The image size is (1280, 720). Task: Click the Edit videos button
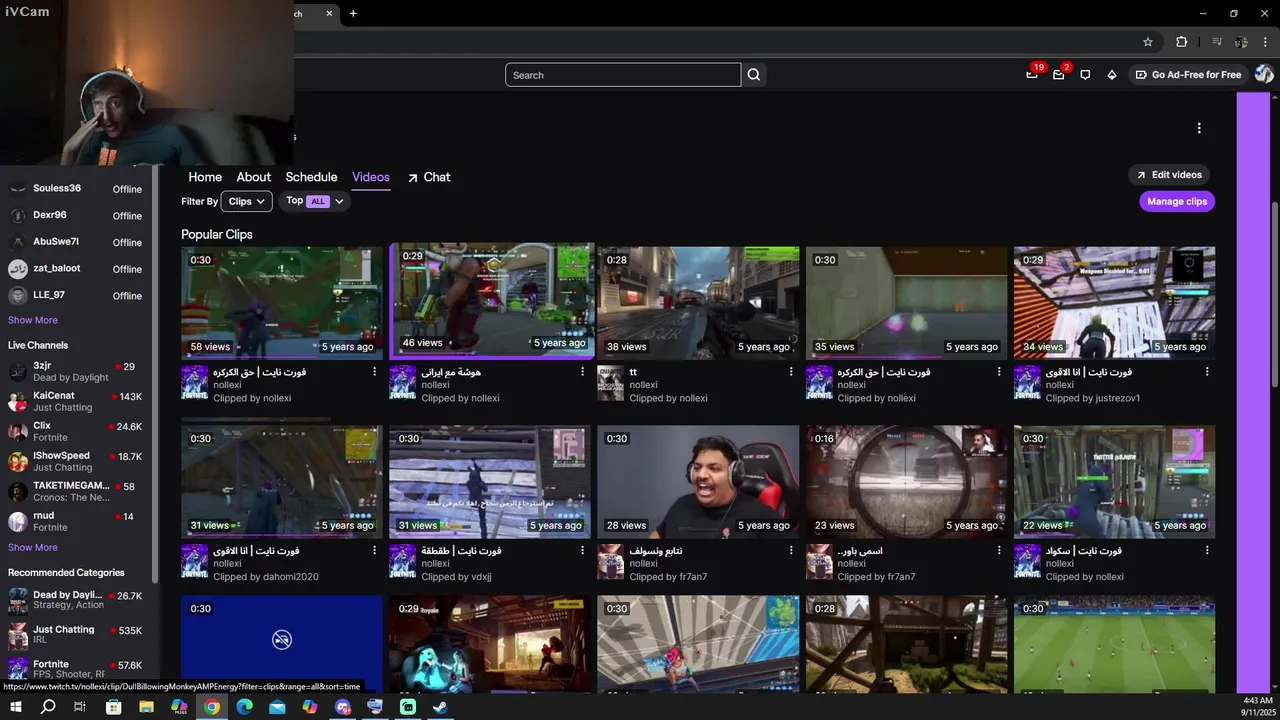pyautogui.click(x=1169, y=175)
